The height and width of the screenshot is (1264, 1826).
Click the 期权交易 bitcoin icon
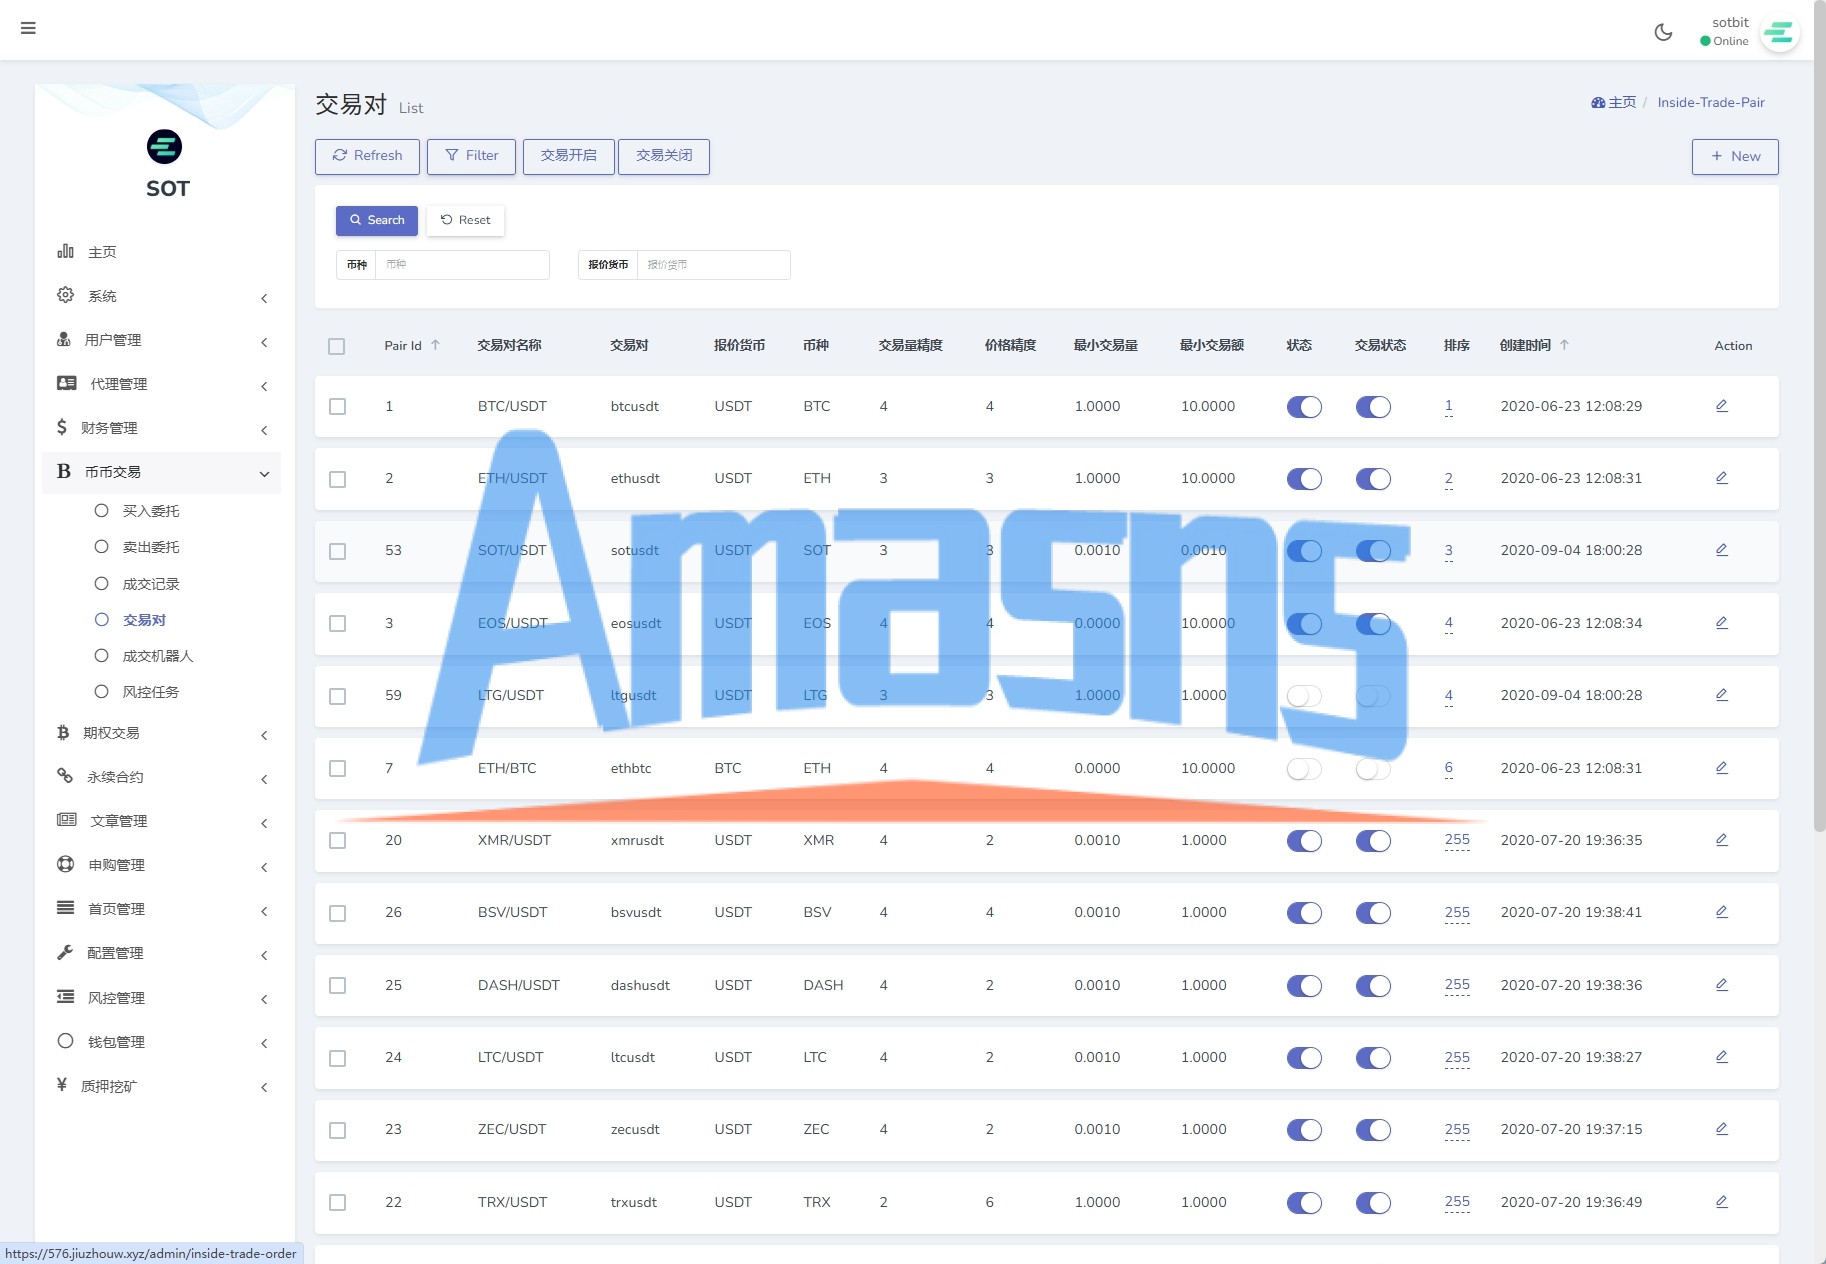coord(63,732)
